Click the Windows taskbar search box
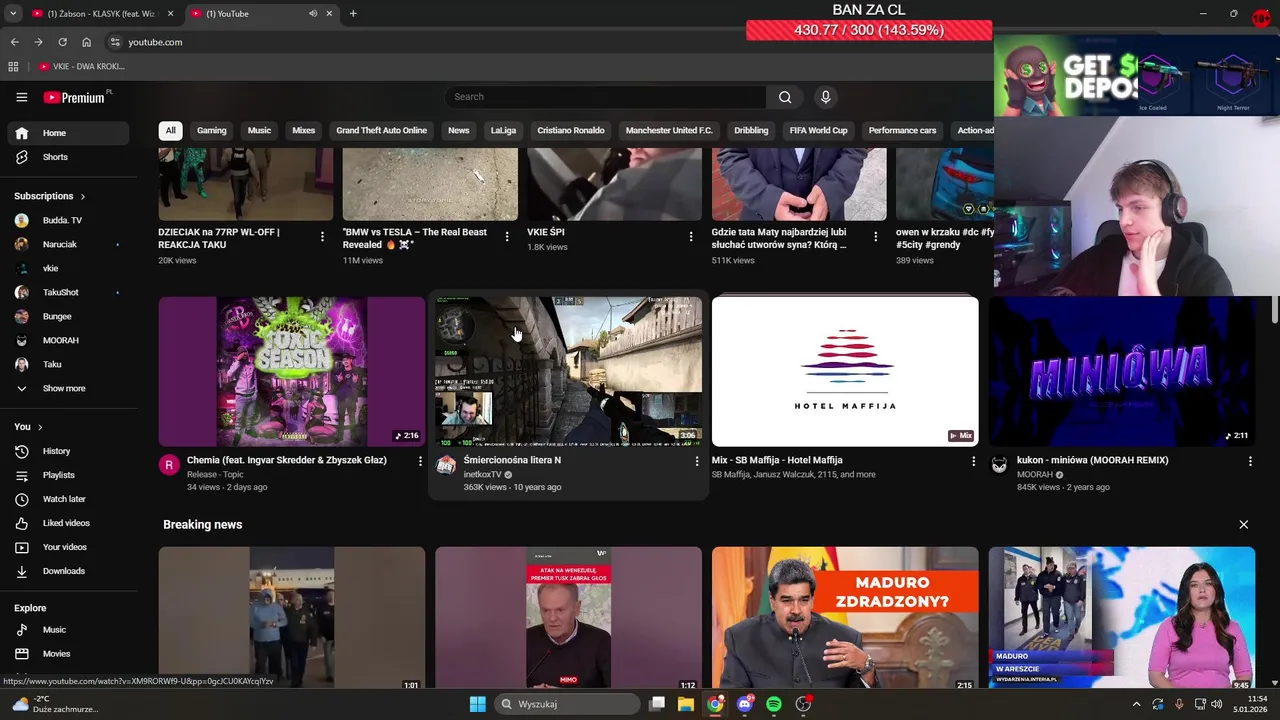This screenshot has width=1280, height=720. pyautogui.click(x=568, y=704)
